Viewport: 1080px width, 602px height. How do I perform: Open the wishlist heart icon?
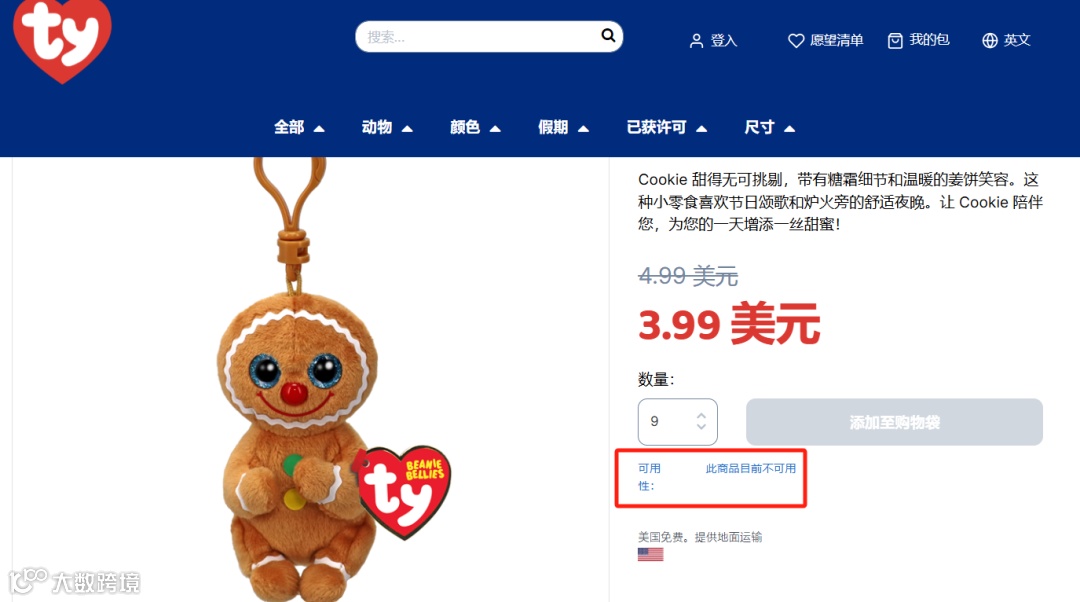796,41
